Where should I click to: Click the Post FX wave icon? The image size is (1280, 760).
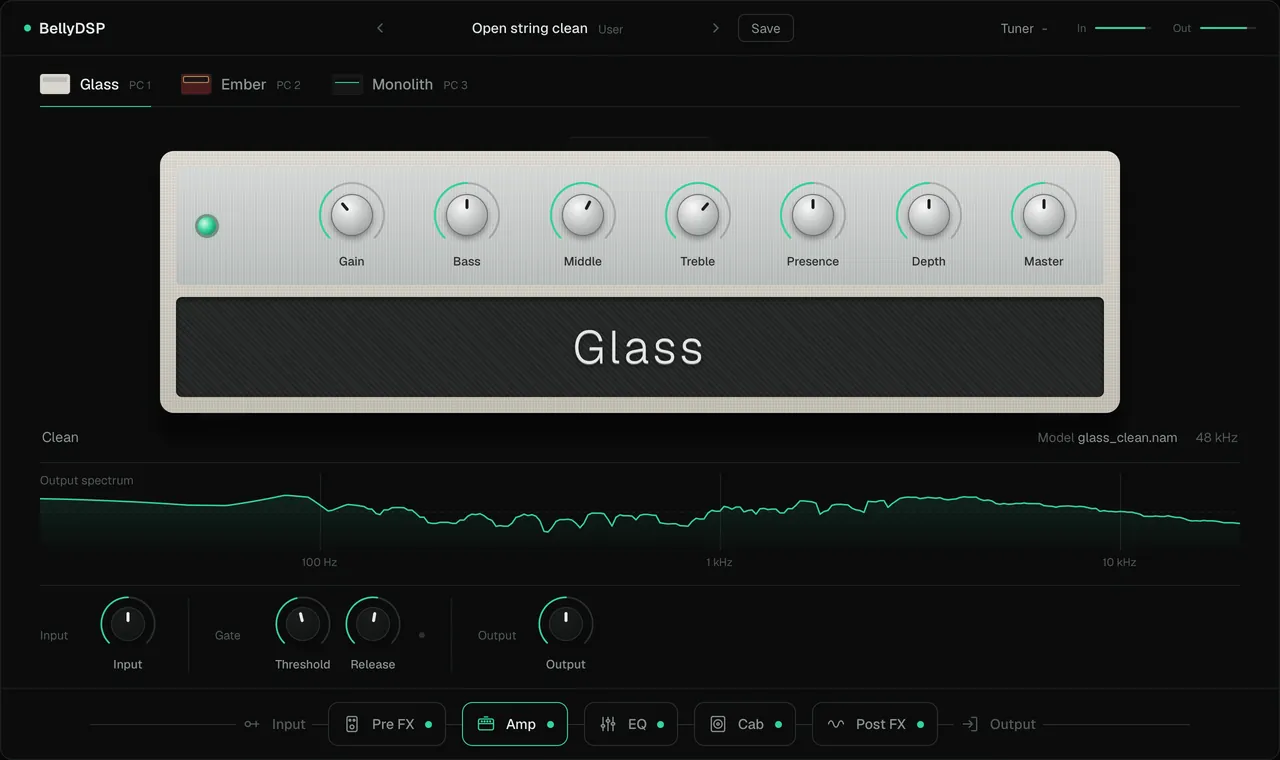click(x=836, y=724)
